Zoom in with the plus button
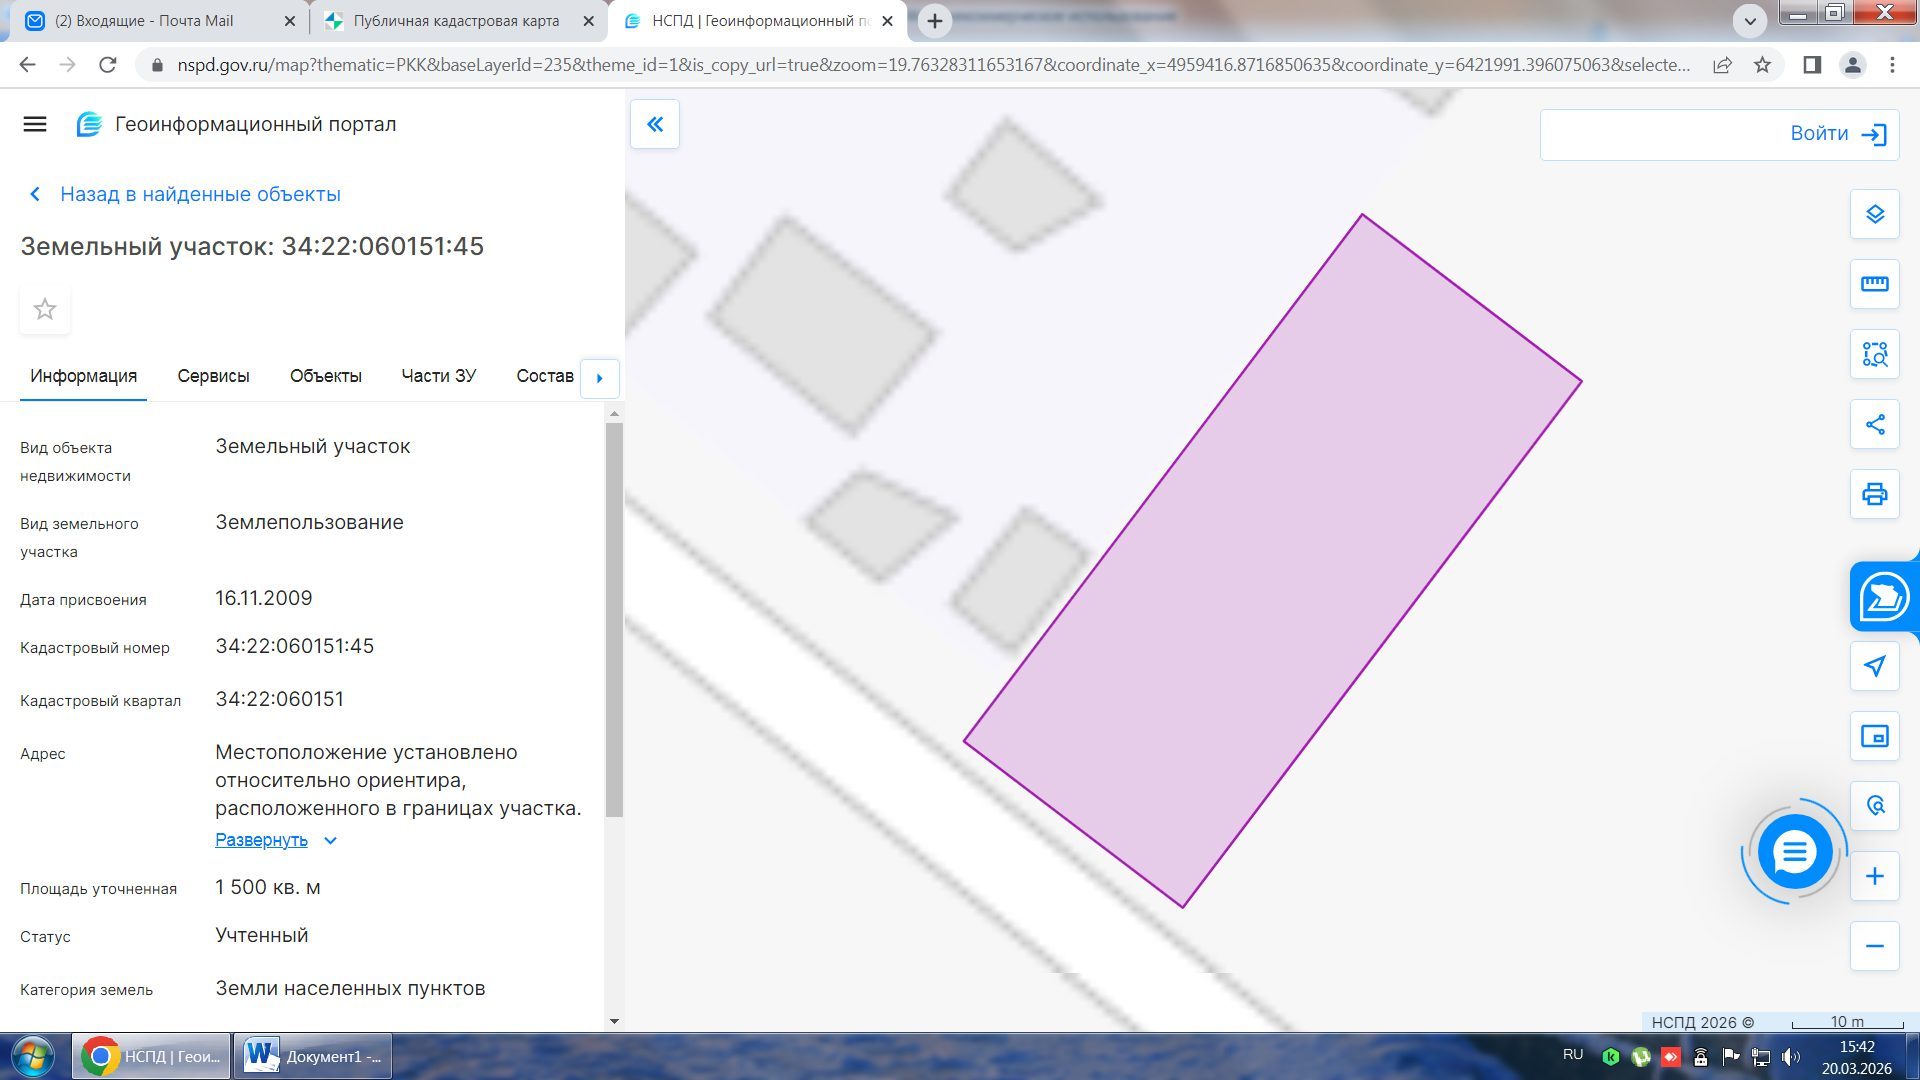The image size is (1920, 1080). pos(1874,877)
